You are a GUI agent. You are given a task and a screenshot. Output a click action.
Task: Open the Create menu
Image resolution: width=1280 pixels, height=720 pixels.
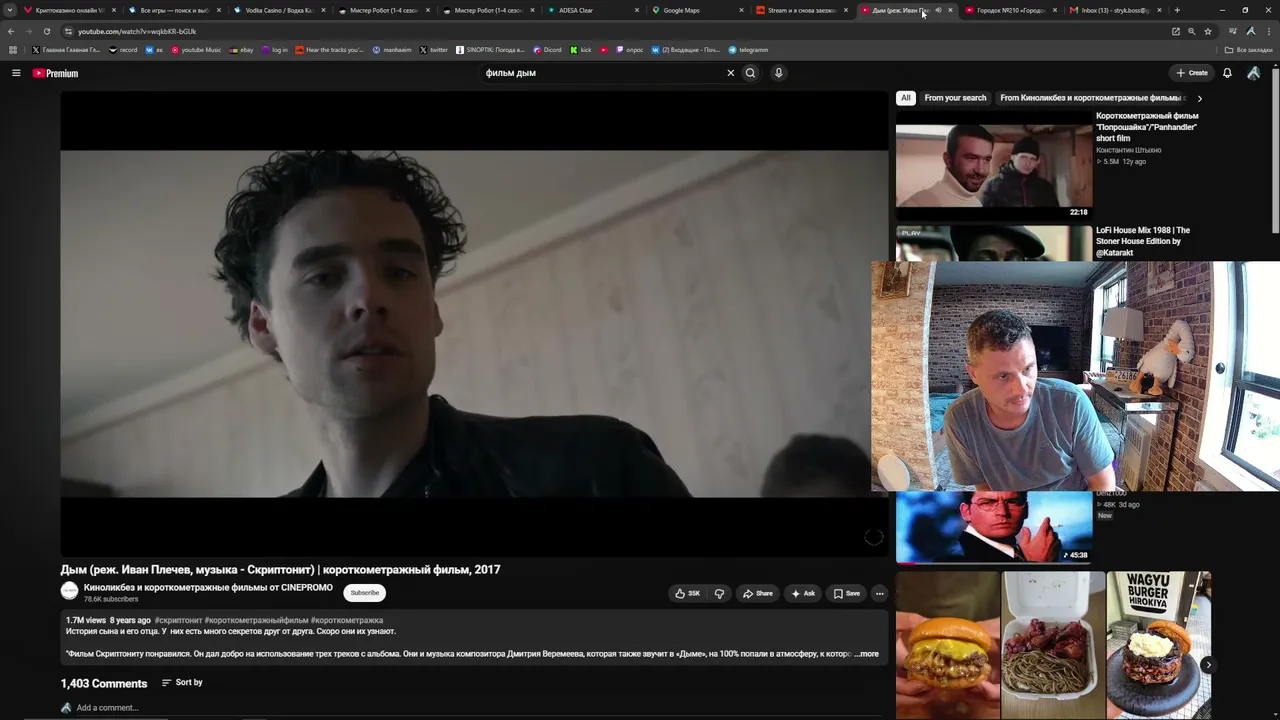pos(1192,73)
